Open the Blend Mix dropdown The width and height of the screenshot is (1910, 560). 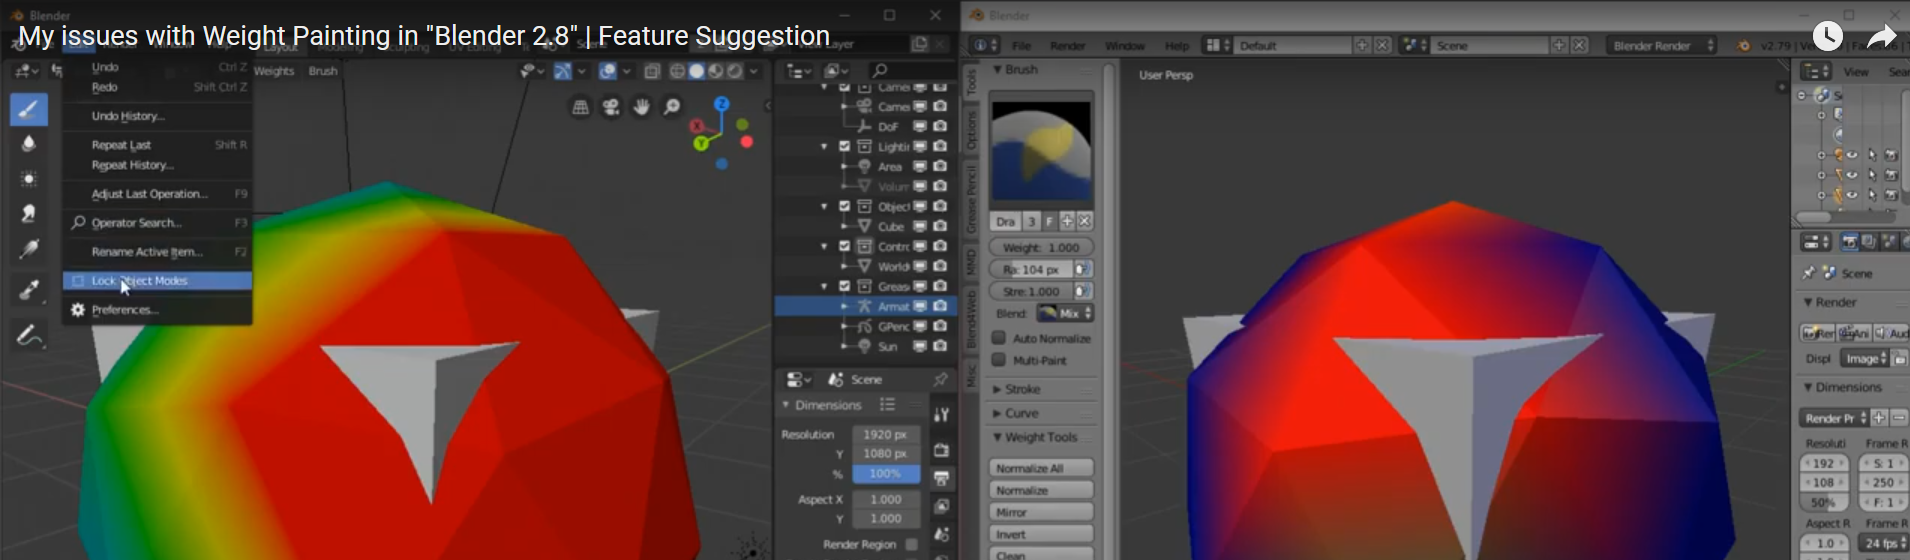1065,314
